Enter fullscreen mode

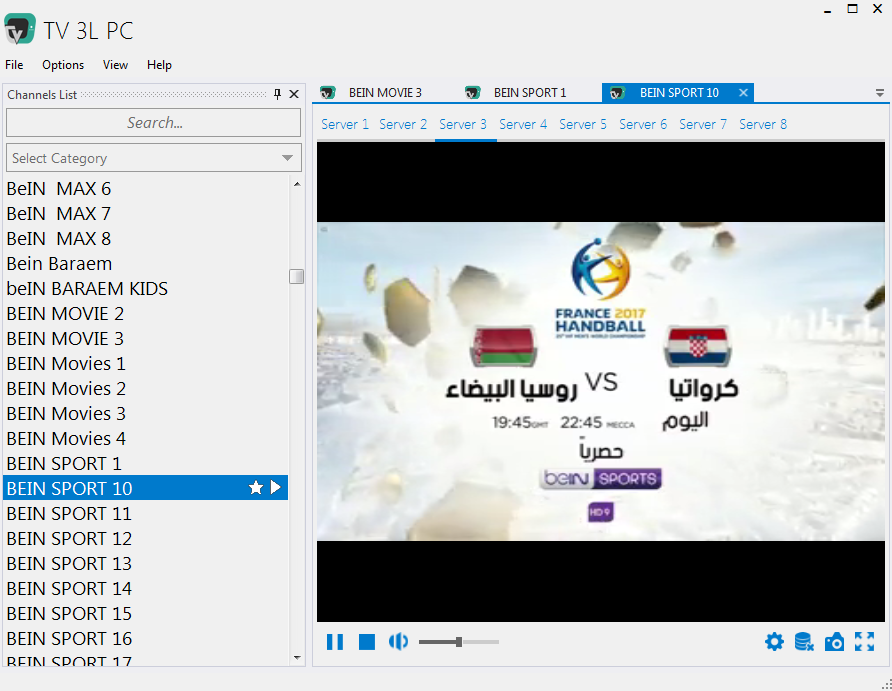(x=864, y=642)
